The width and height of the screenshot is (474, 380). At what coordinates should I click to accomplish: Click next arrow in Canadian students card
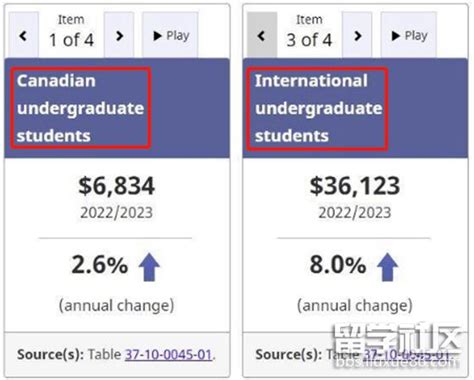[x=119, y=35]
